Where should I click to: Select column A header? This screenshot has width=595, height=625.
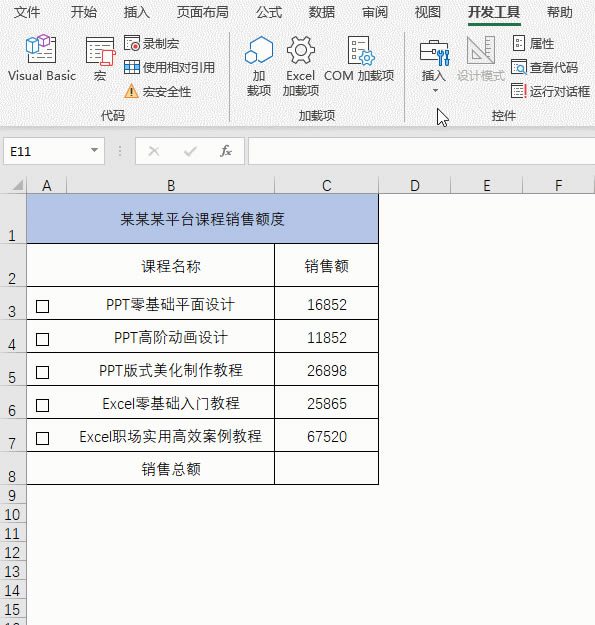coord(47,185)
